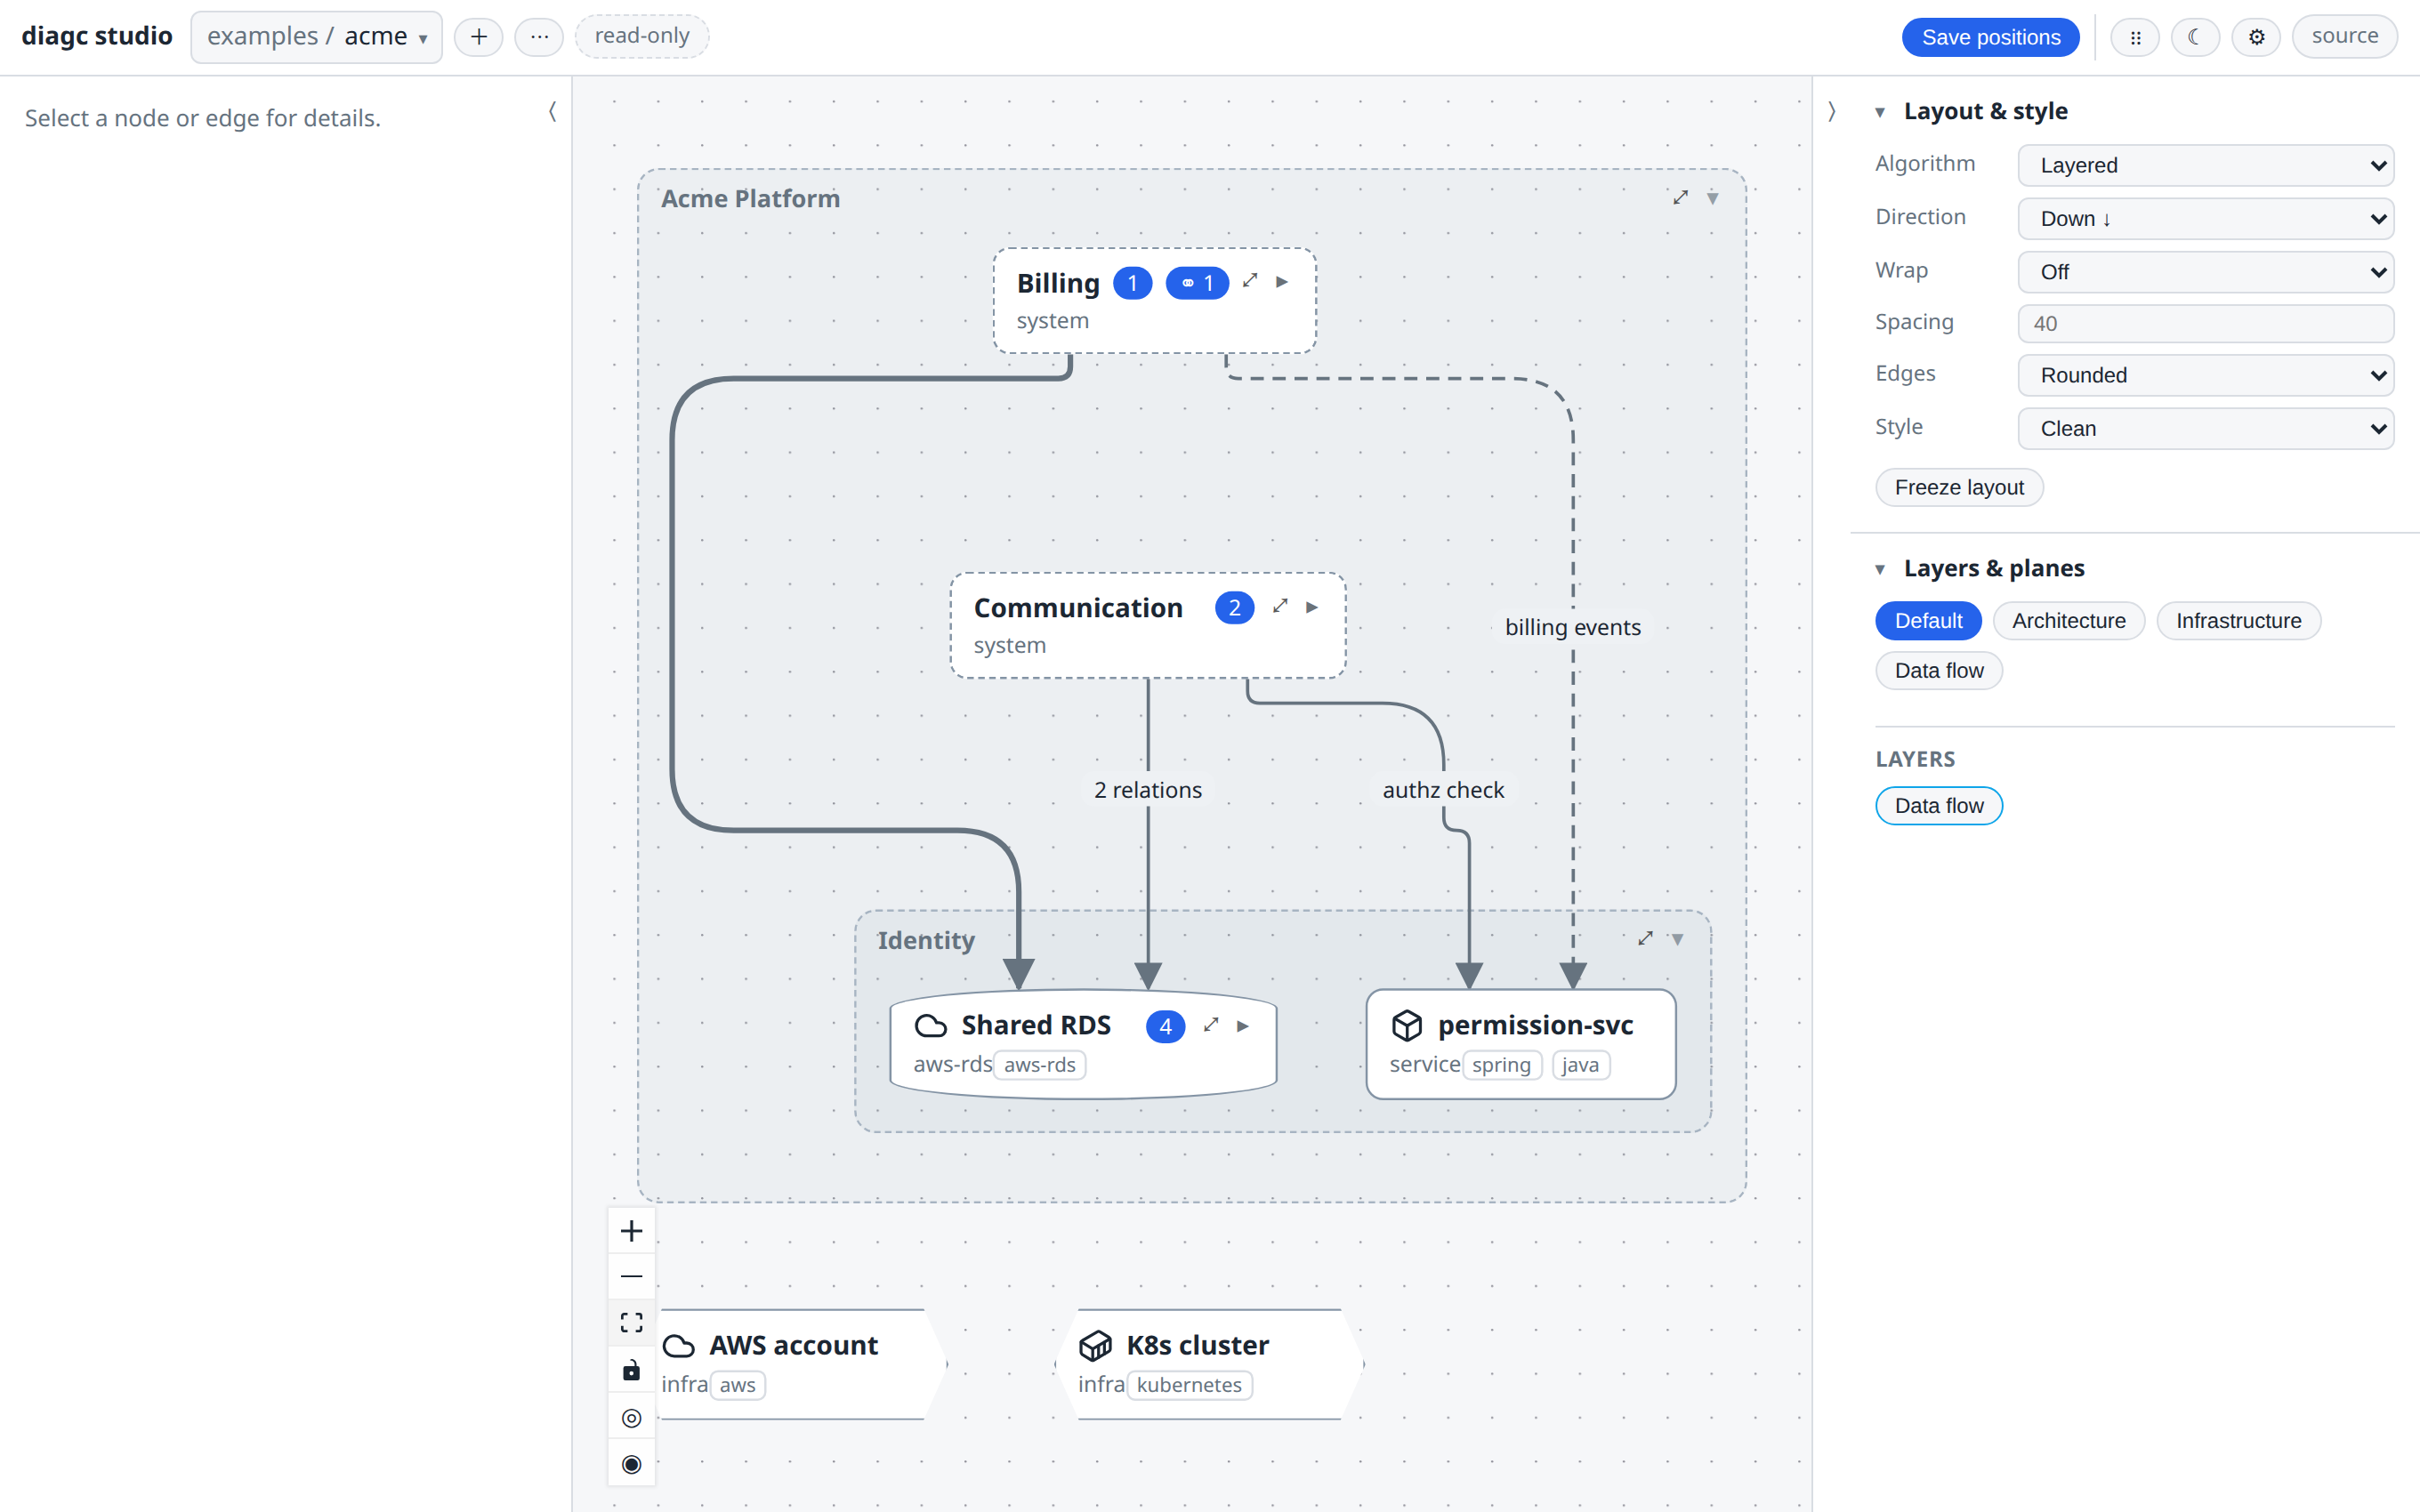Open the Style dropdown
This screenshot has height=1512, width=2420.
coord(2205,428)
